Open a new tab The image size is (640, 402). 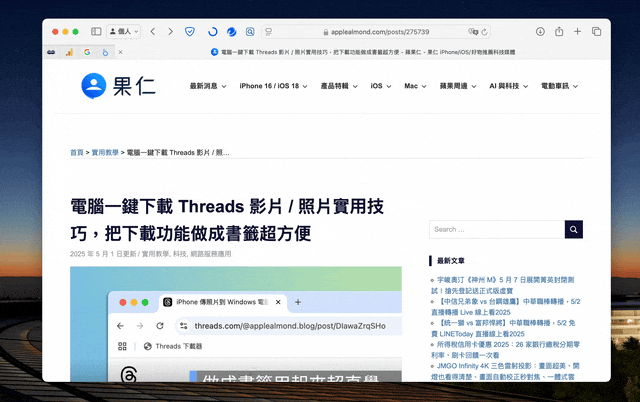coord(577,31)
